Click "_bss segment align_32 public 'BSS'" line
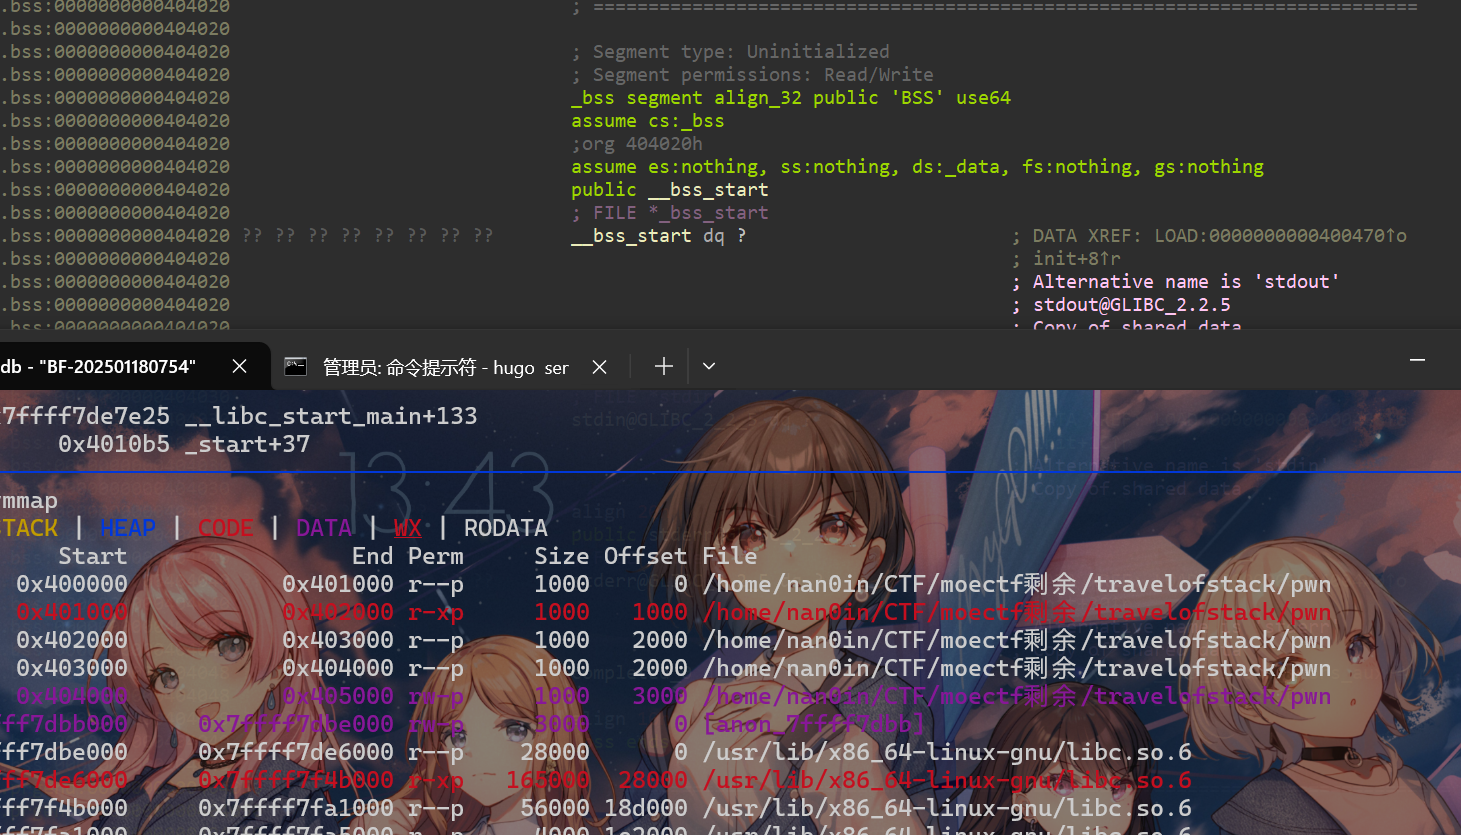The image size is (1461, 835). [791, 98]
